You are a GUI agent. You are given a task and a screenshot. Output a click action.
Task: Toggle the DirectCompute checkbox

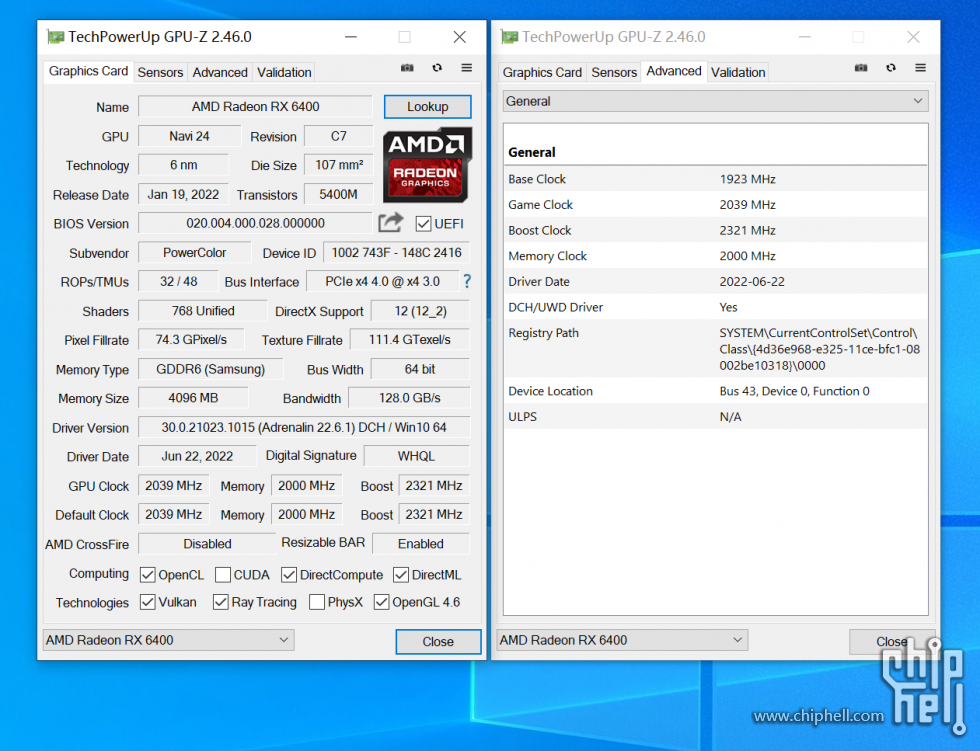click(x=289, y=574)
